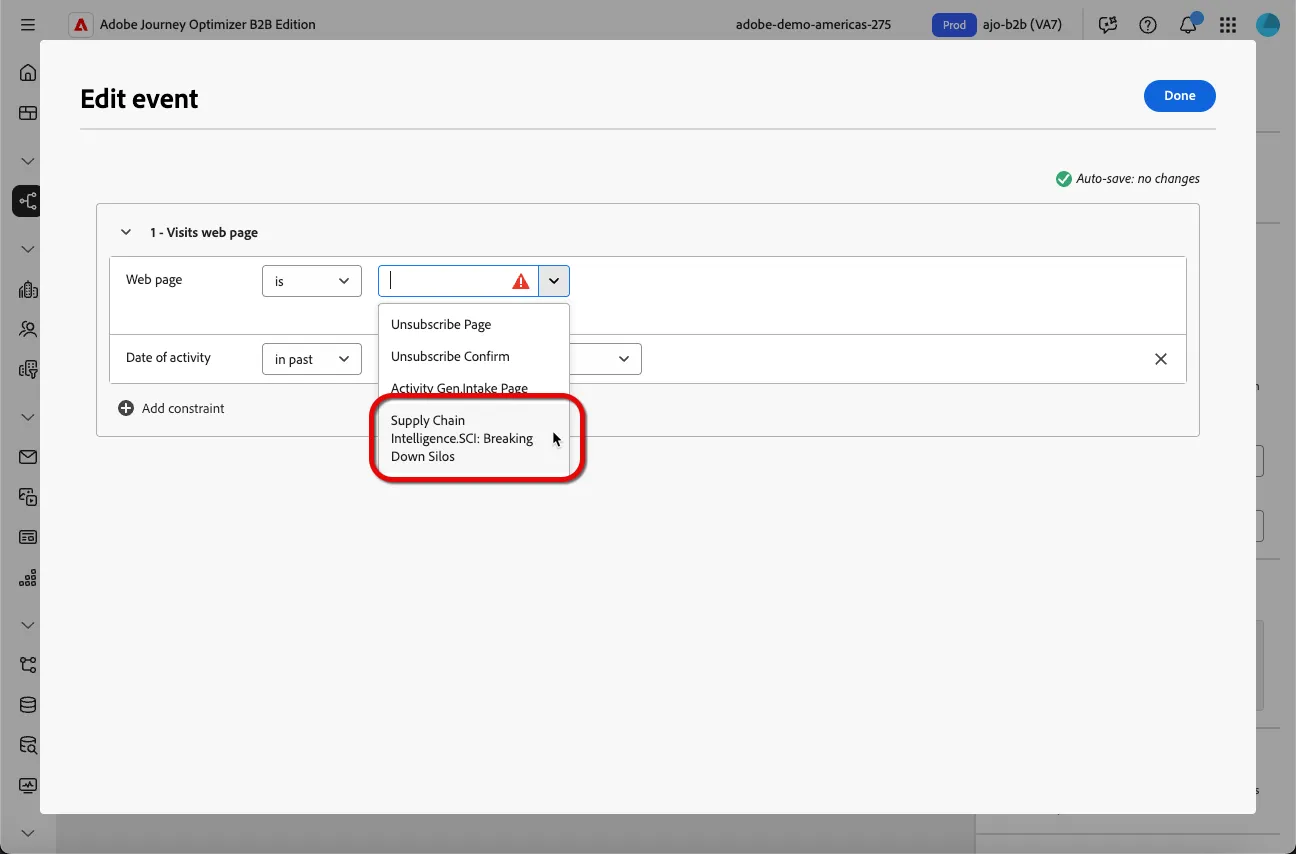Open the notifications bell
Viewport: 1296px width, 854px height.
[1188, 25]
